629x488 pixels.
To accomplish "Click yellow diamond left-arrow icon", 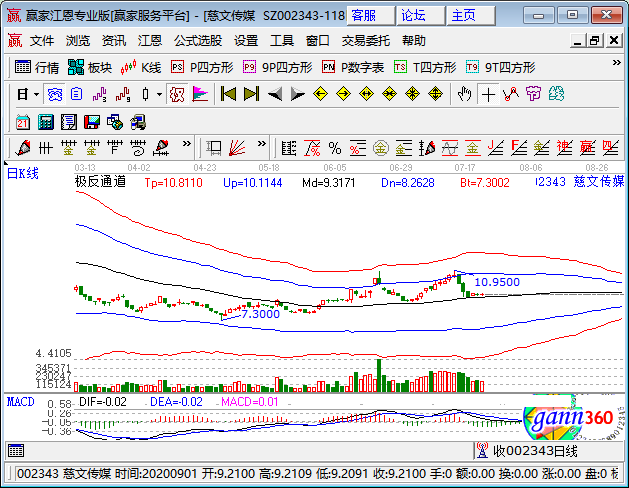I will 320,94.
